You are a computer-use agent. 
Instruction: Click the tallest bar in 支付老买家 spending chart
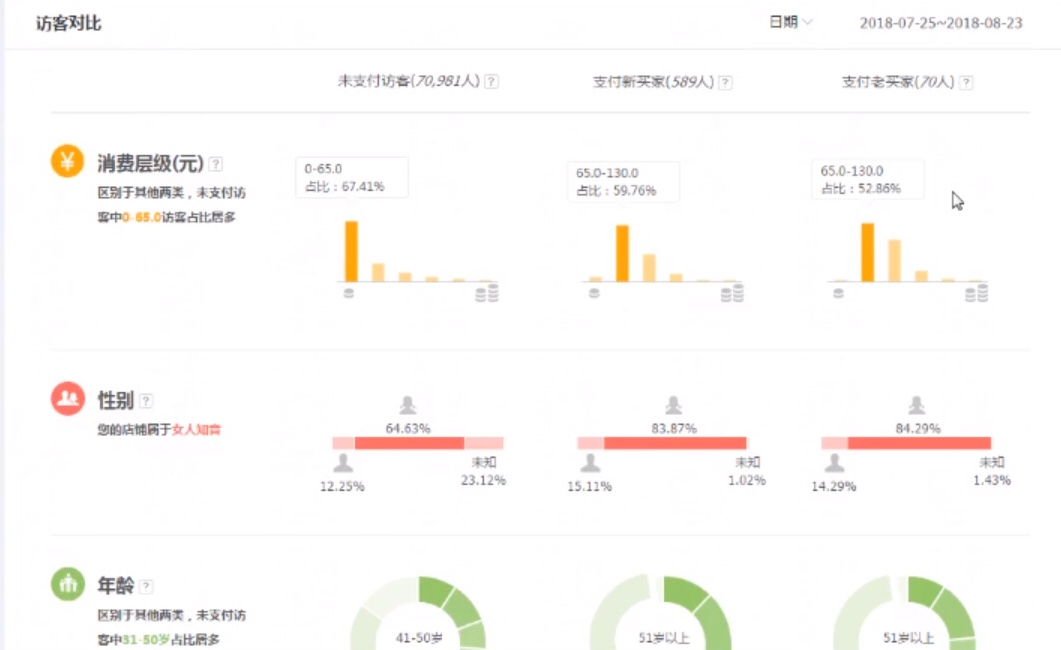tap(867, 252)
